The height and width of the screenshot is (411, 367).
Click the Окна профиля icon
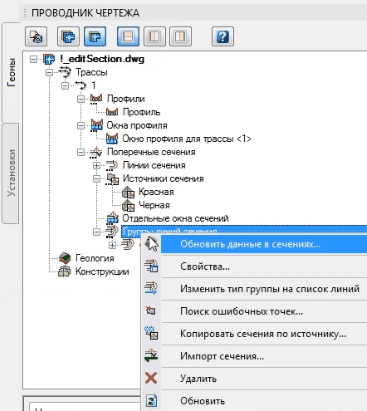coord(97,125)
